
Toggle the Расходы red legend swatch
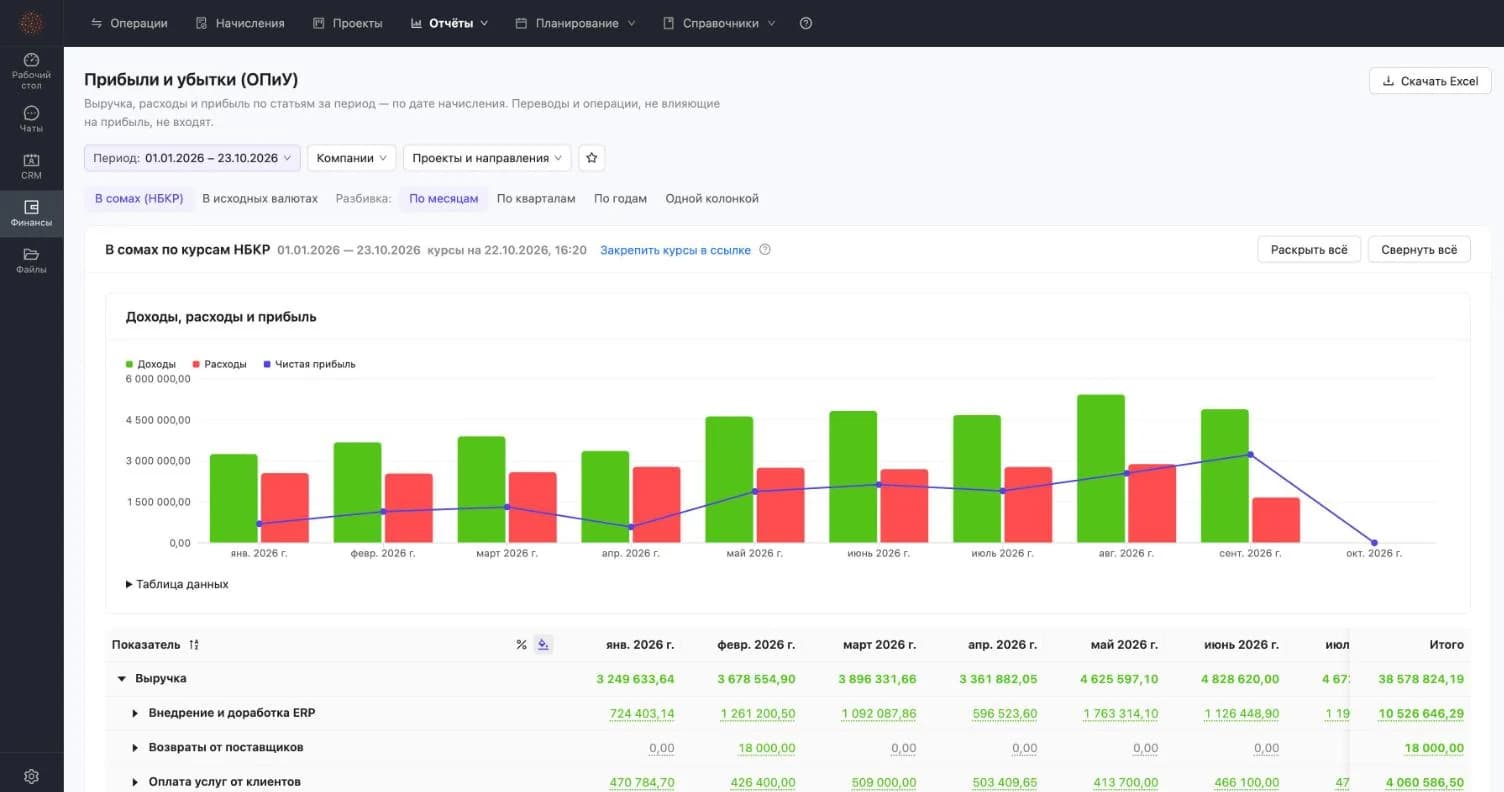(196, 364)
